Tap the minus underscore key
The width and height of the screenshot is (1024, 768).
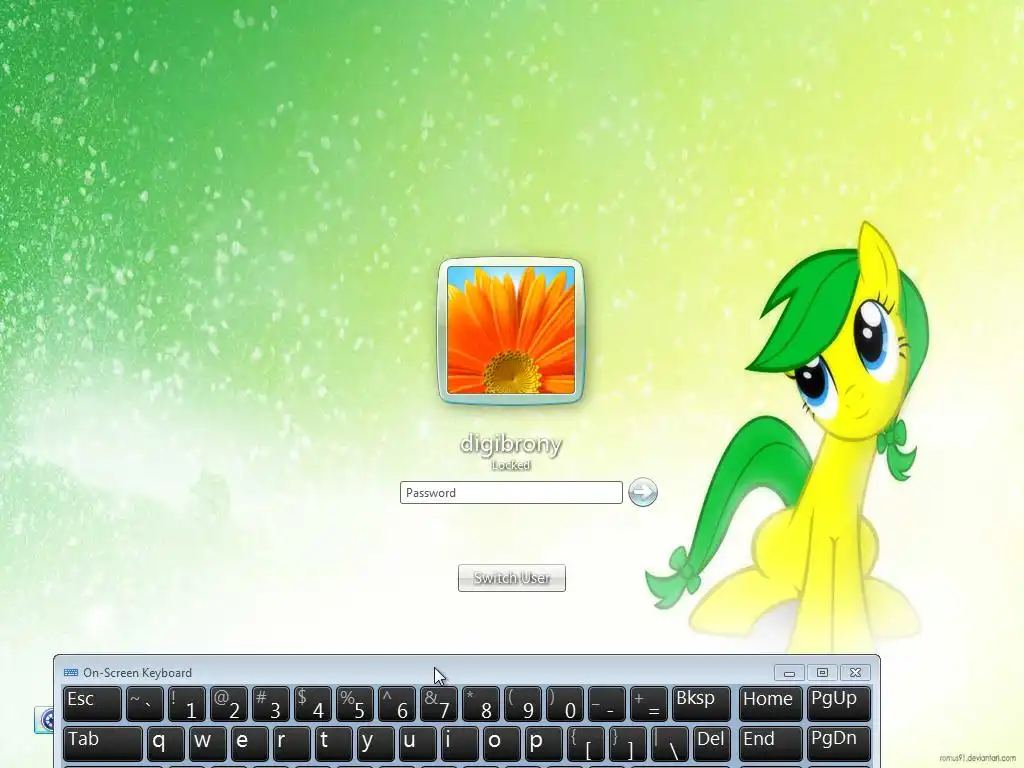(x=607, y=703)
